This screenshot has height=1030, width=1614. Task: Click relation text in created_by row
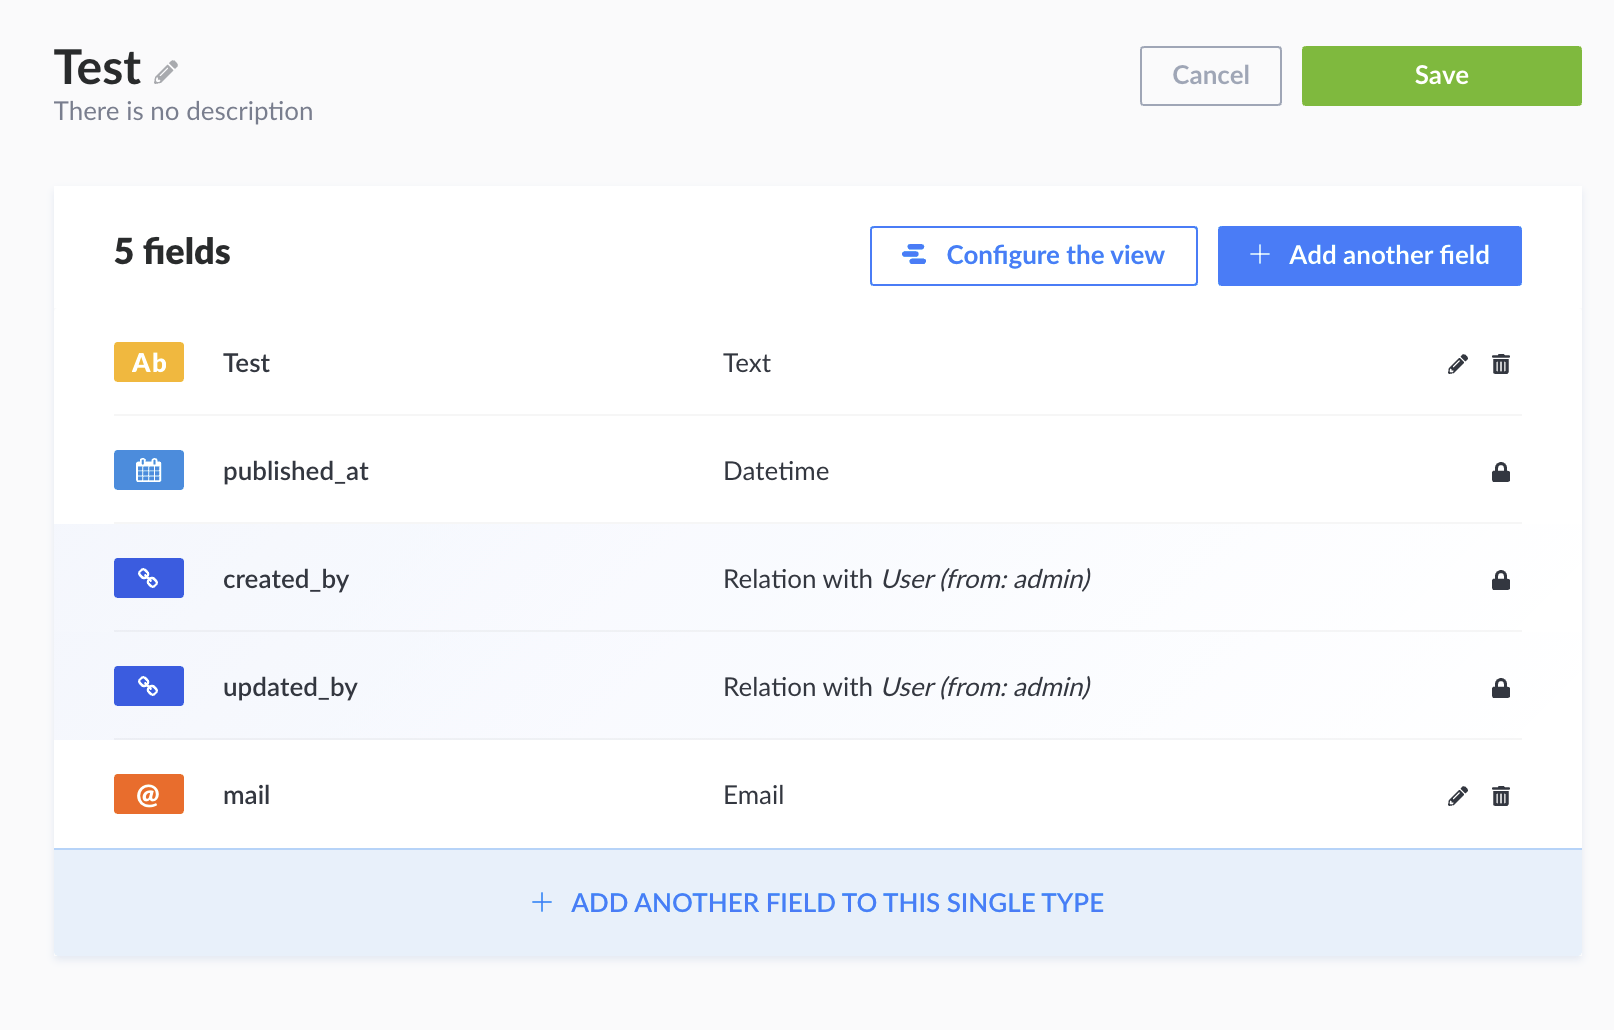click(907, 579)
